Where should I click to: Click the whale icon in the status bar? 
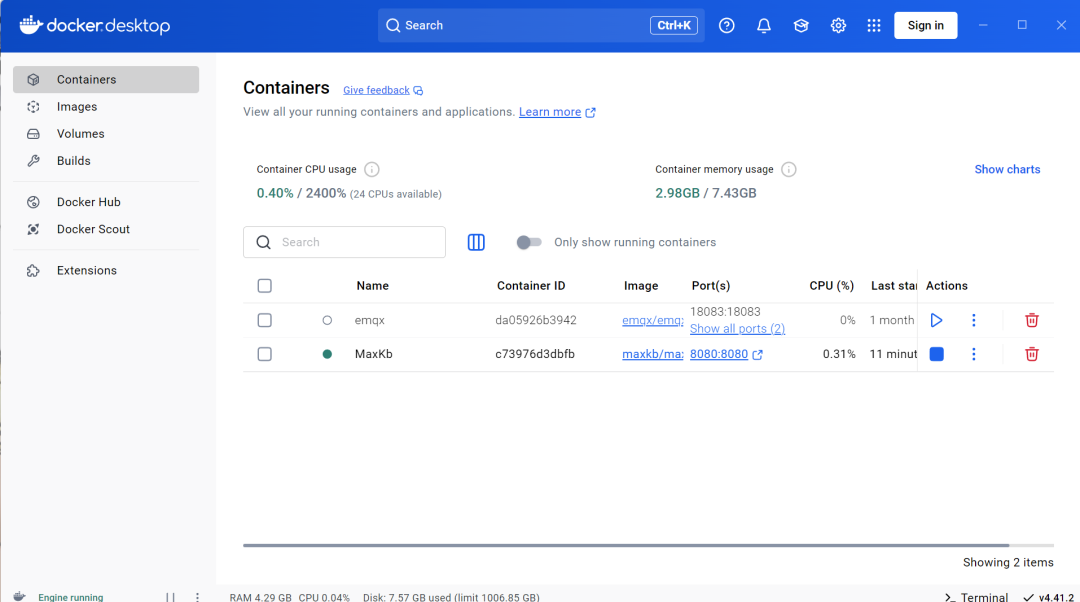pyautogui.click(x=19, y=596)
